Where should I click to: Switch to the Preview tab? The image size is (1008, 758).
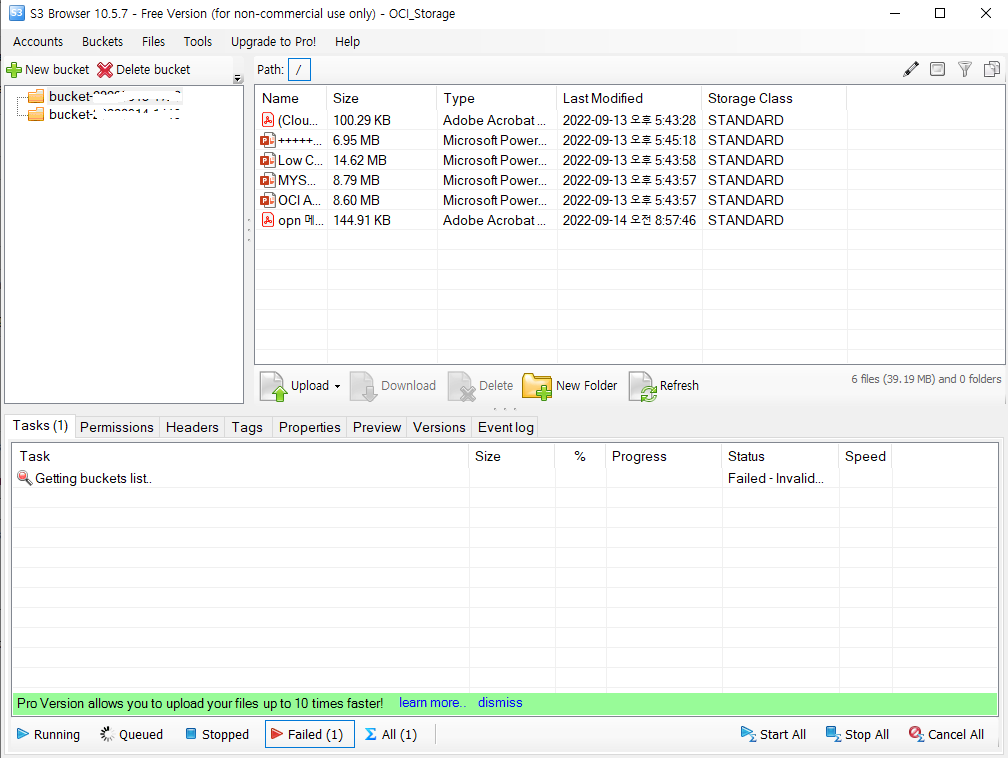click(377, 428)
